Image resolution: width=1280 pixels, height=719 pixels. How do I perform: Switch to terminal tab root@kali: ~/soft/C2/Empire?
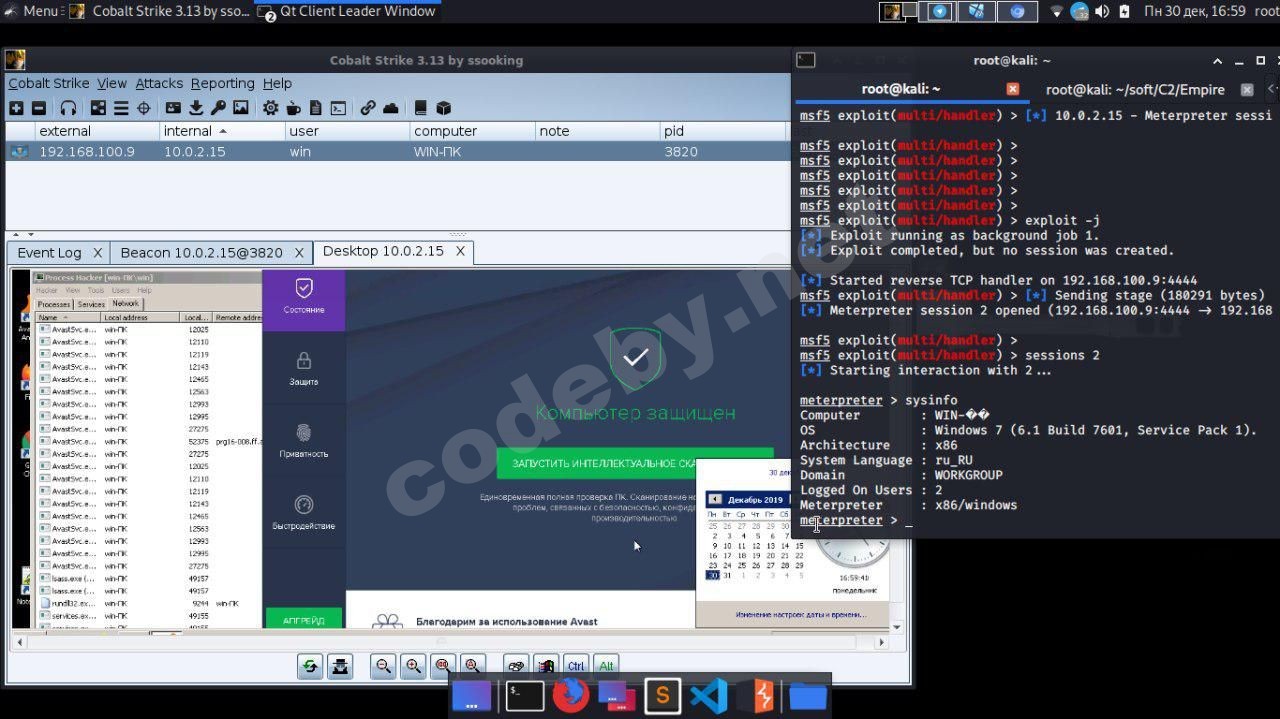point(1135,89)
